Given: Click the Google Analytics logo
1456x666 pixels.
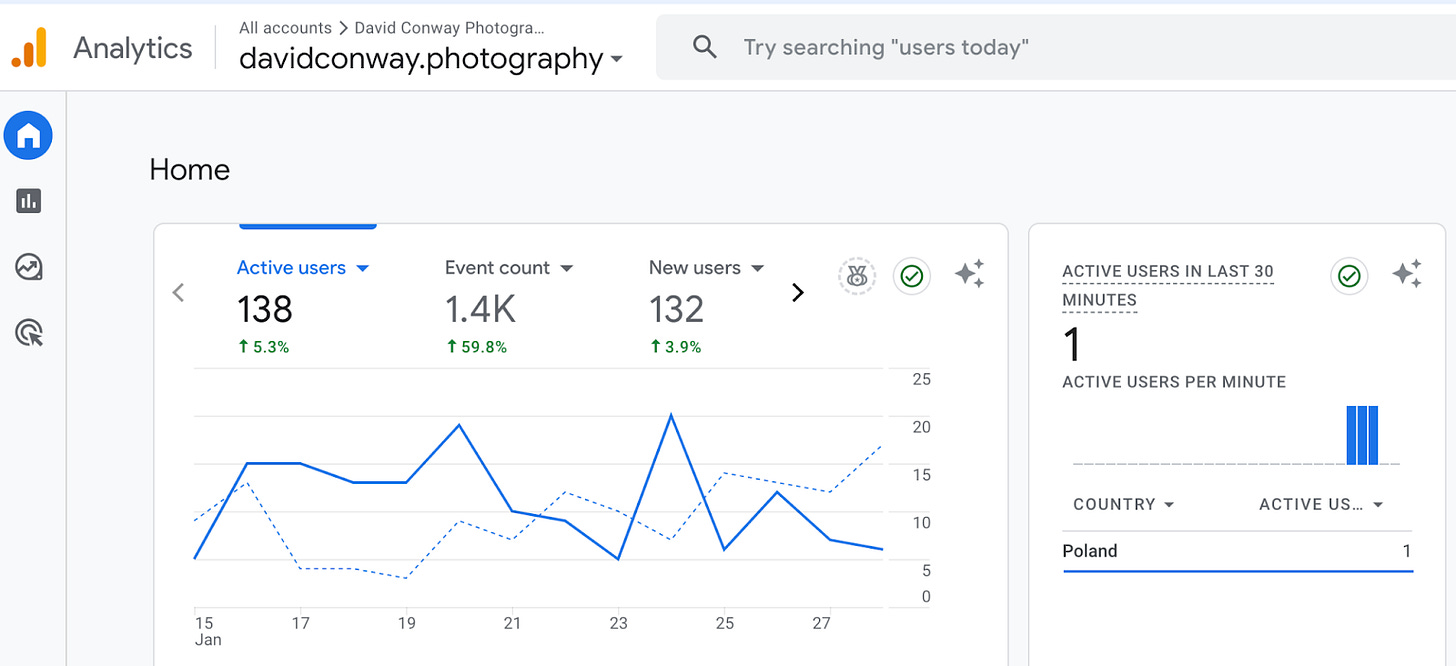Looking at the screenshot, I should (29, 48).
